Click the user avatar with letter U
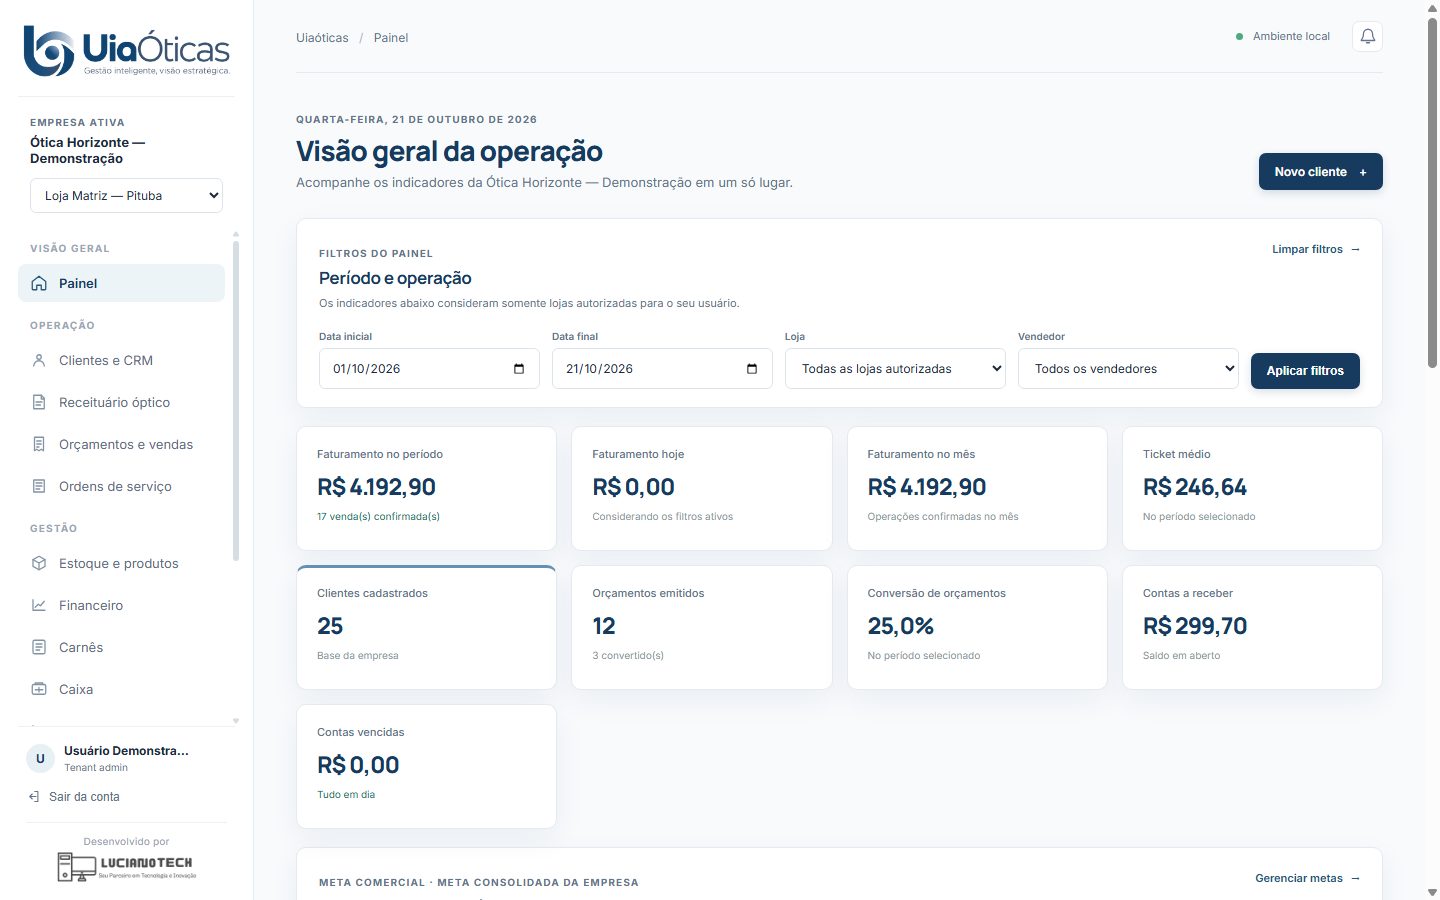 pos(40,758)
